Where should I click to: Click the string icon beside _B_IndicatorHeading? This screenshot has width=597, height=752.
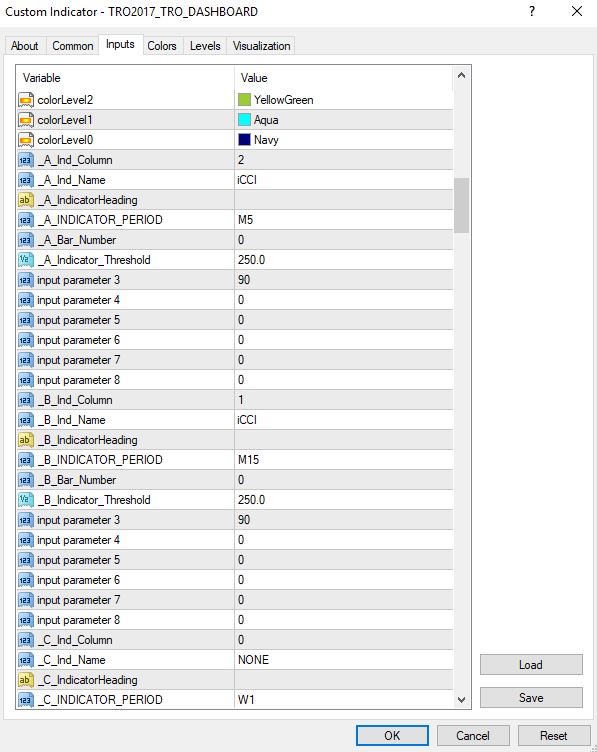[x=26, y=440]
